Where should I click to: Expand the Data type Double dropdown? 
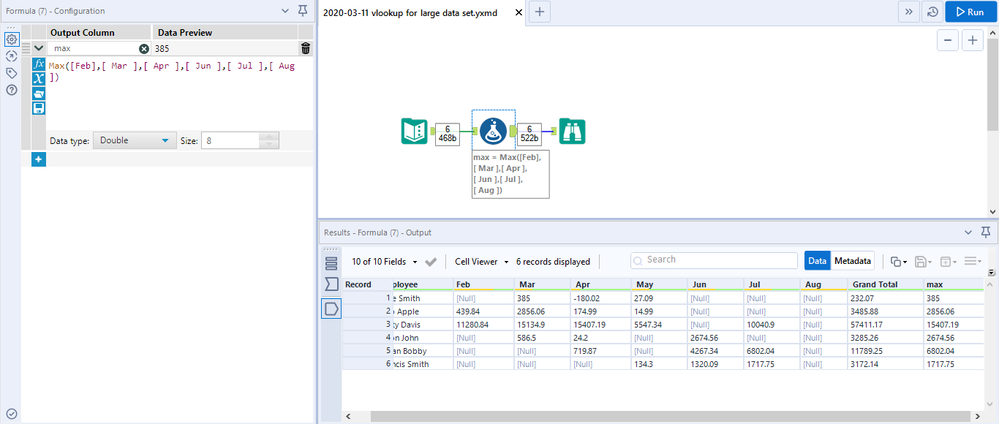137,141
